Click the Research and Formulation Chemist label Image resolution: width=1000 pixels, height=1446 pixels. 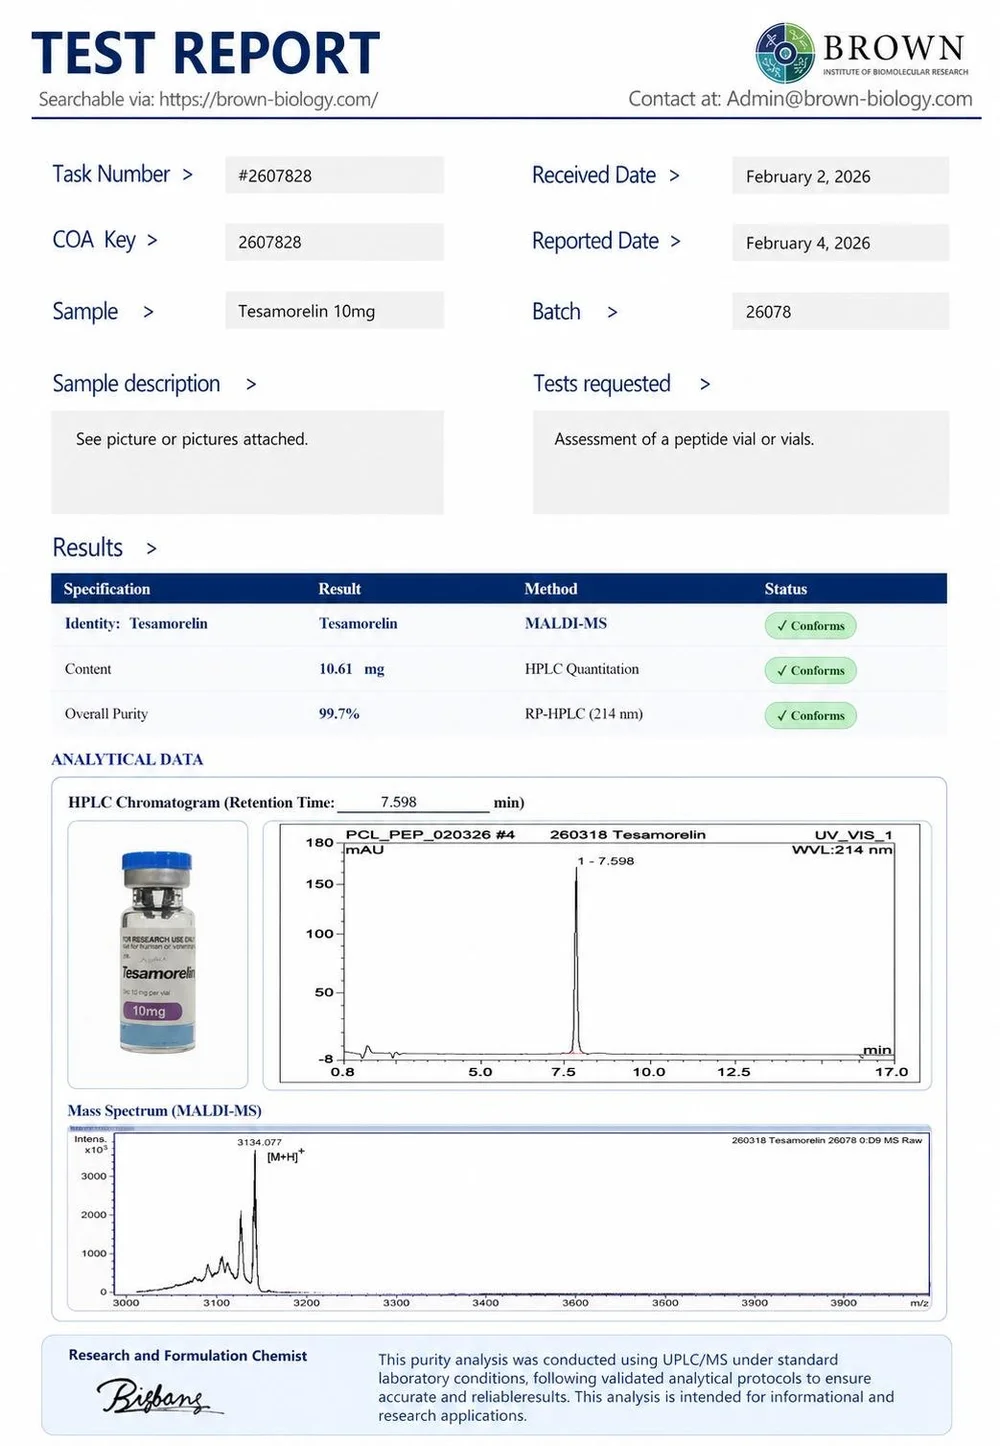[x=188, y=1356]
